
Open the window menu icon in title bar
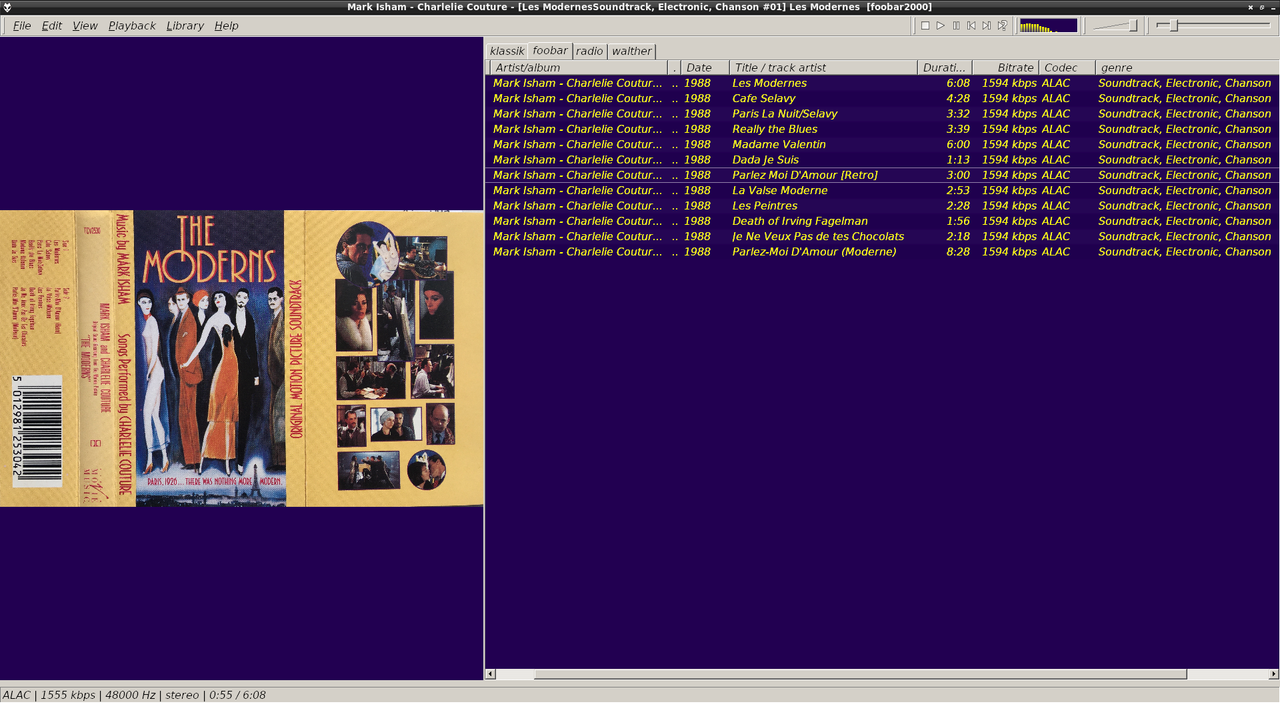click(x=7, y=7)
